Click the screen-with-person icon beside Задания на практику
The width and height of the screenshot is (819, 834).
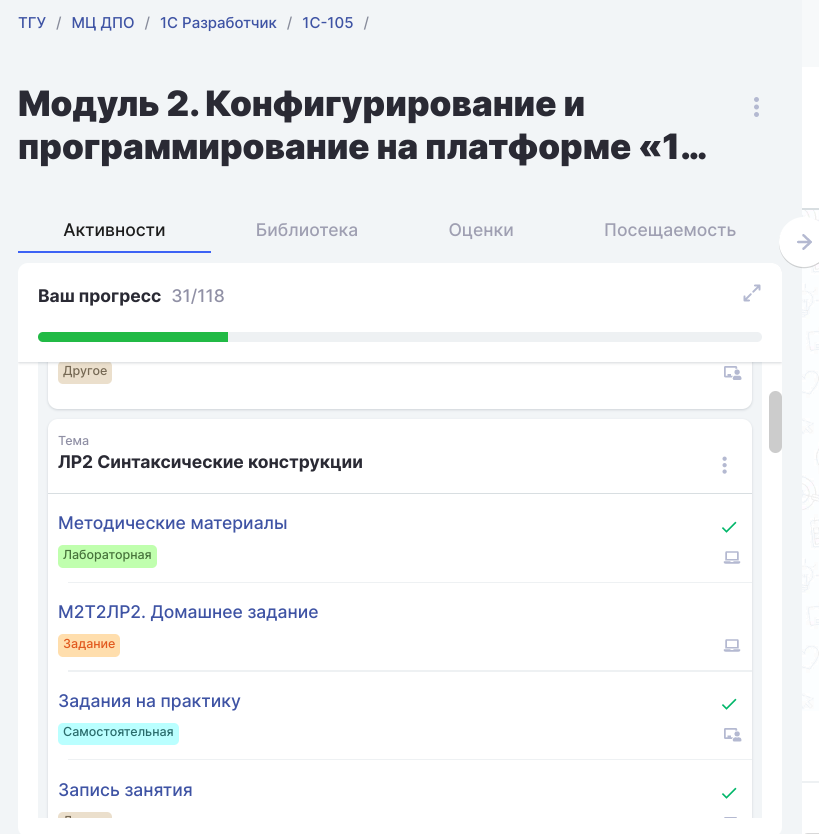[733, 734]
